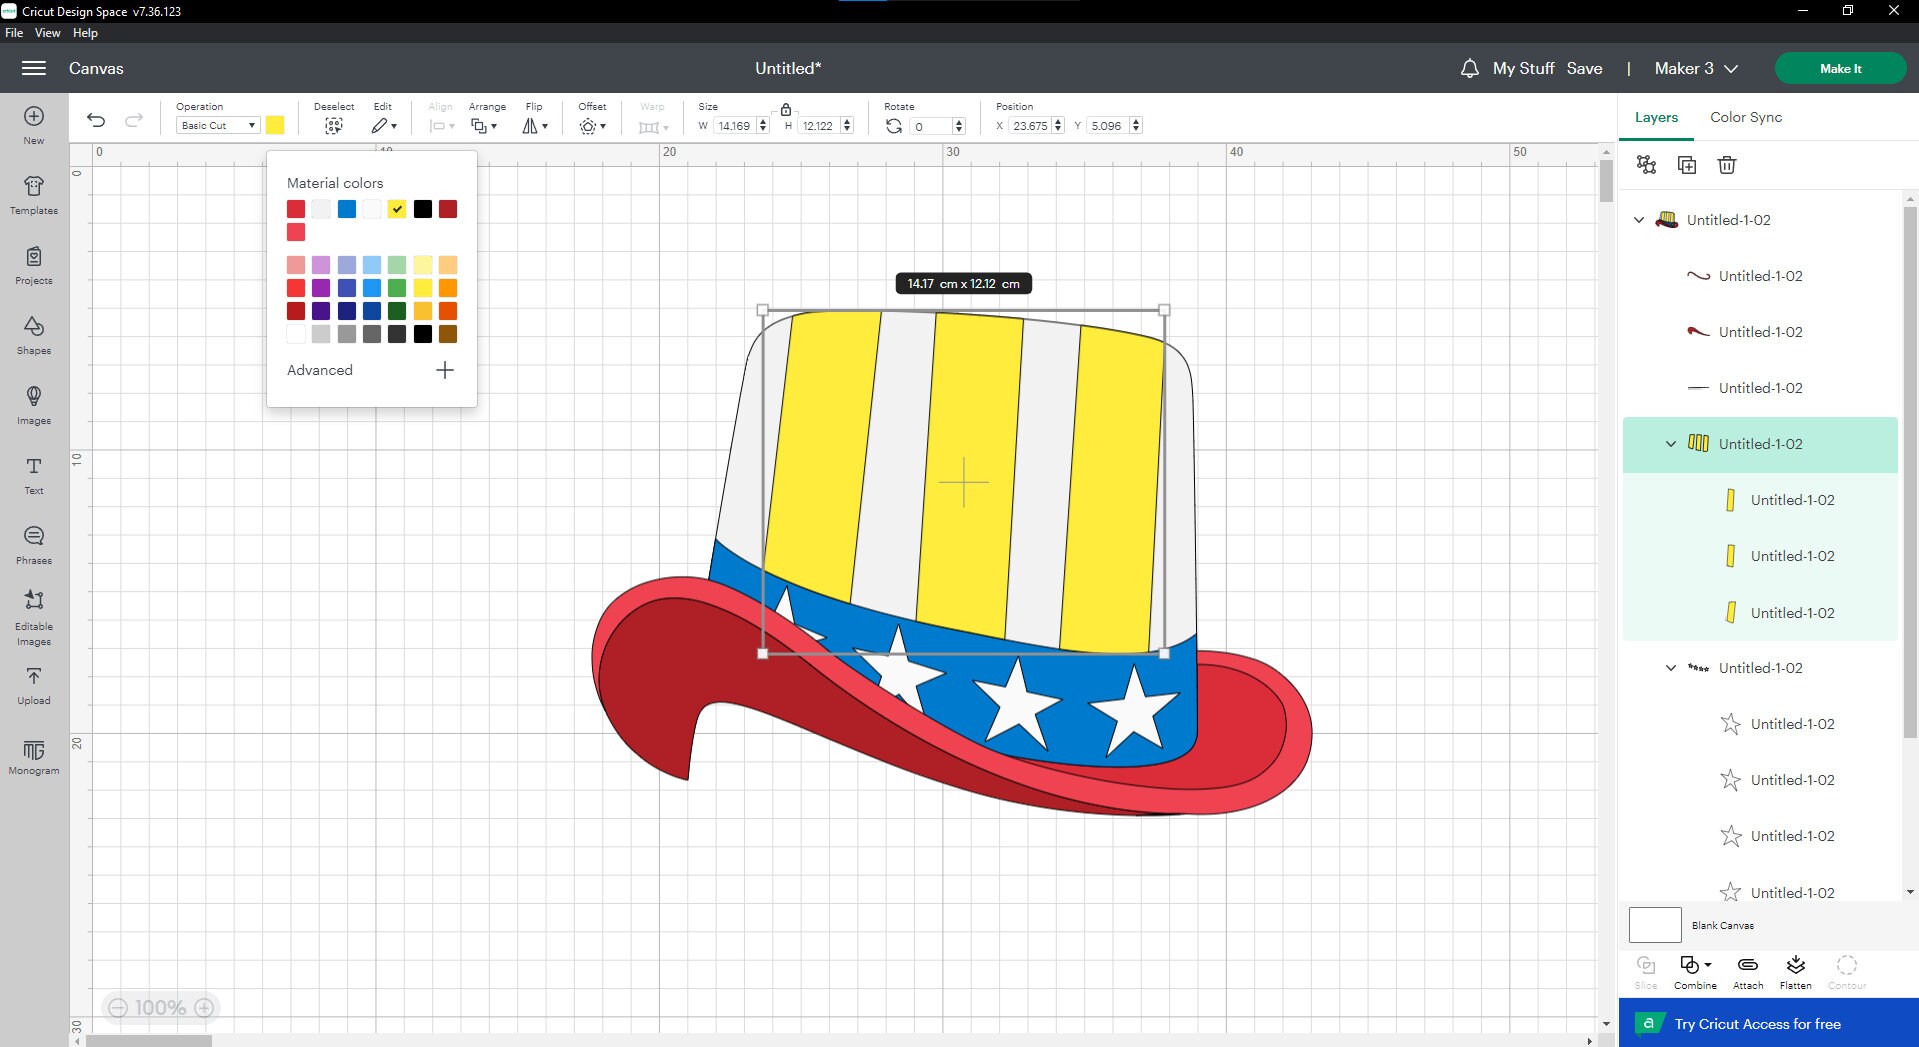Image resolution: width=1919 pixels, height=1047 pixels.
Task: Undo the last action
Action: click(96, 120)
